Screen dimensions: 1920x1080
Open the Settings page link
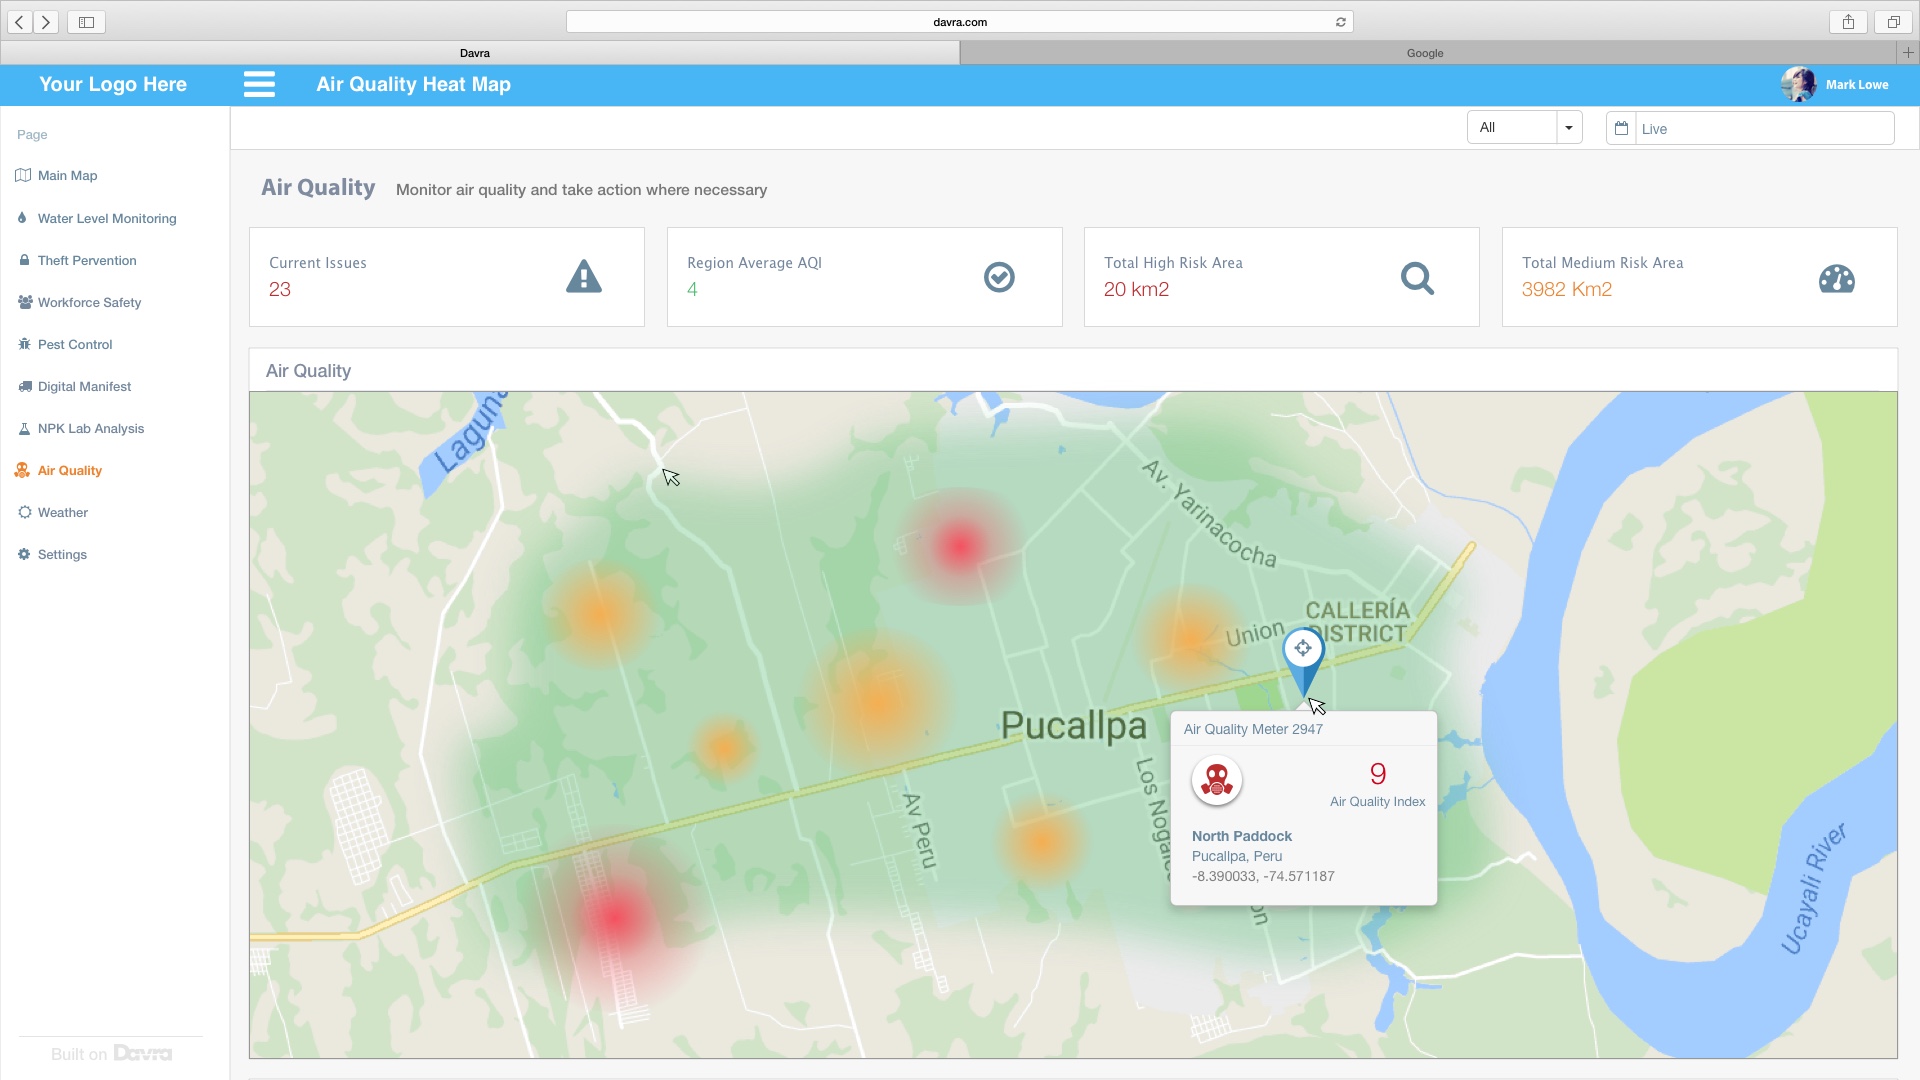[x=62, y=554]
